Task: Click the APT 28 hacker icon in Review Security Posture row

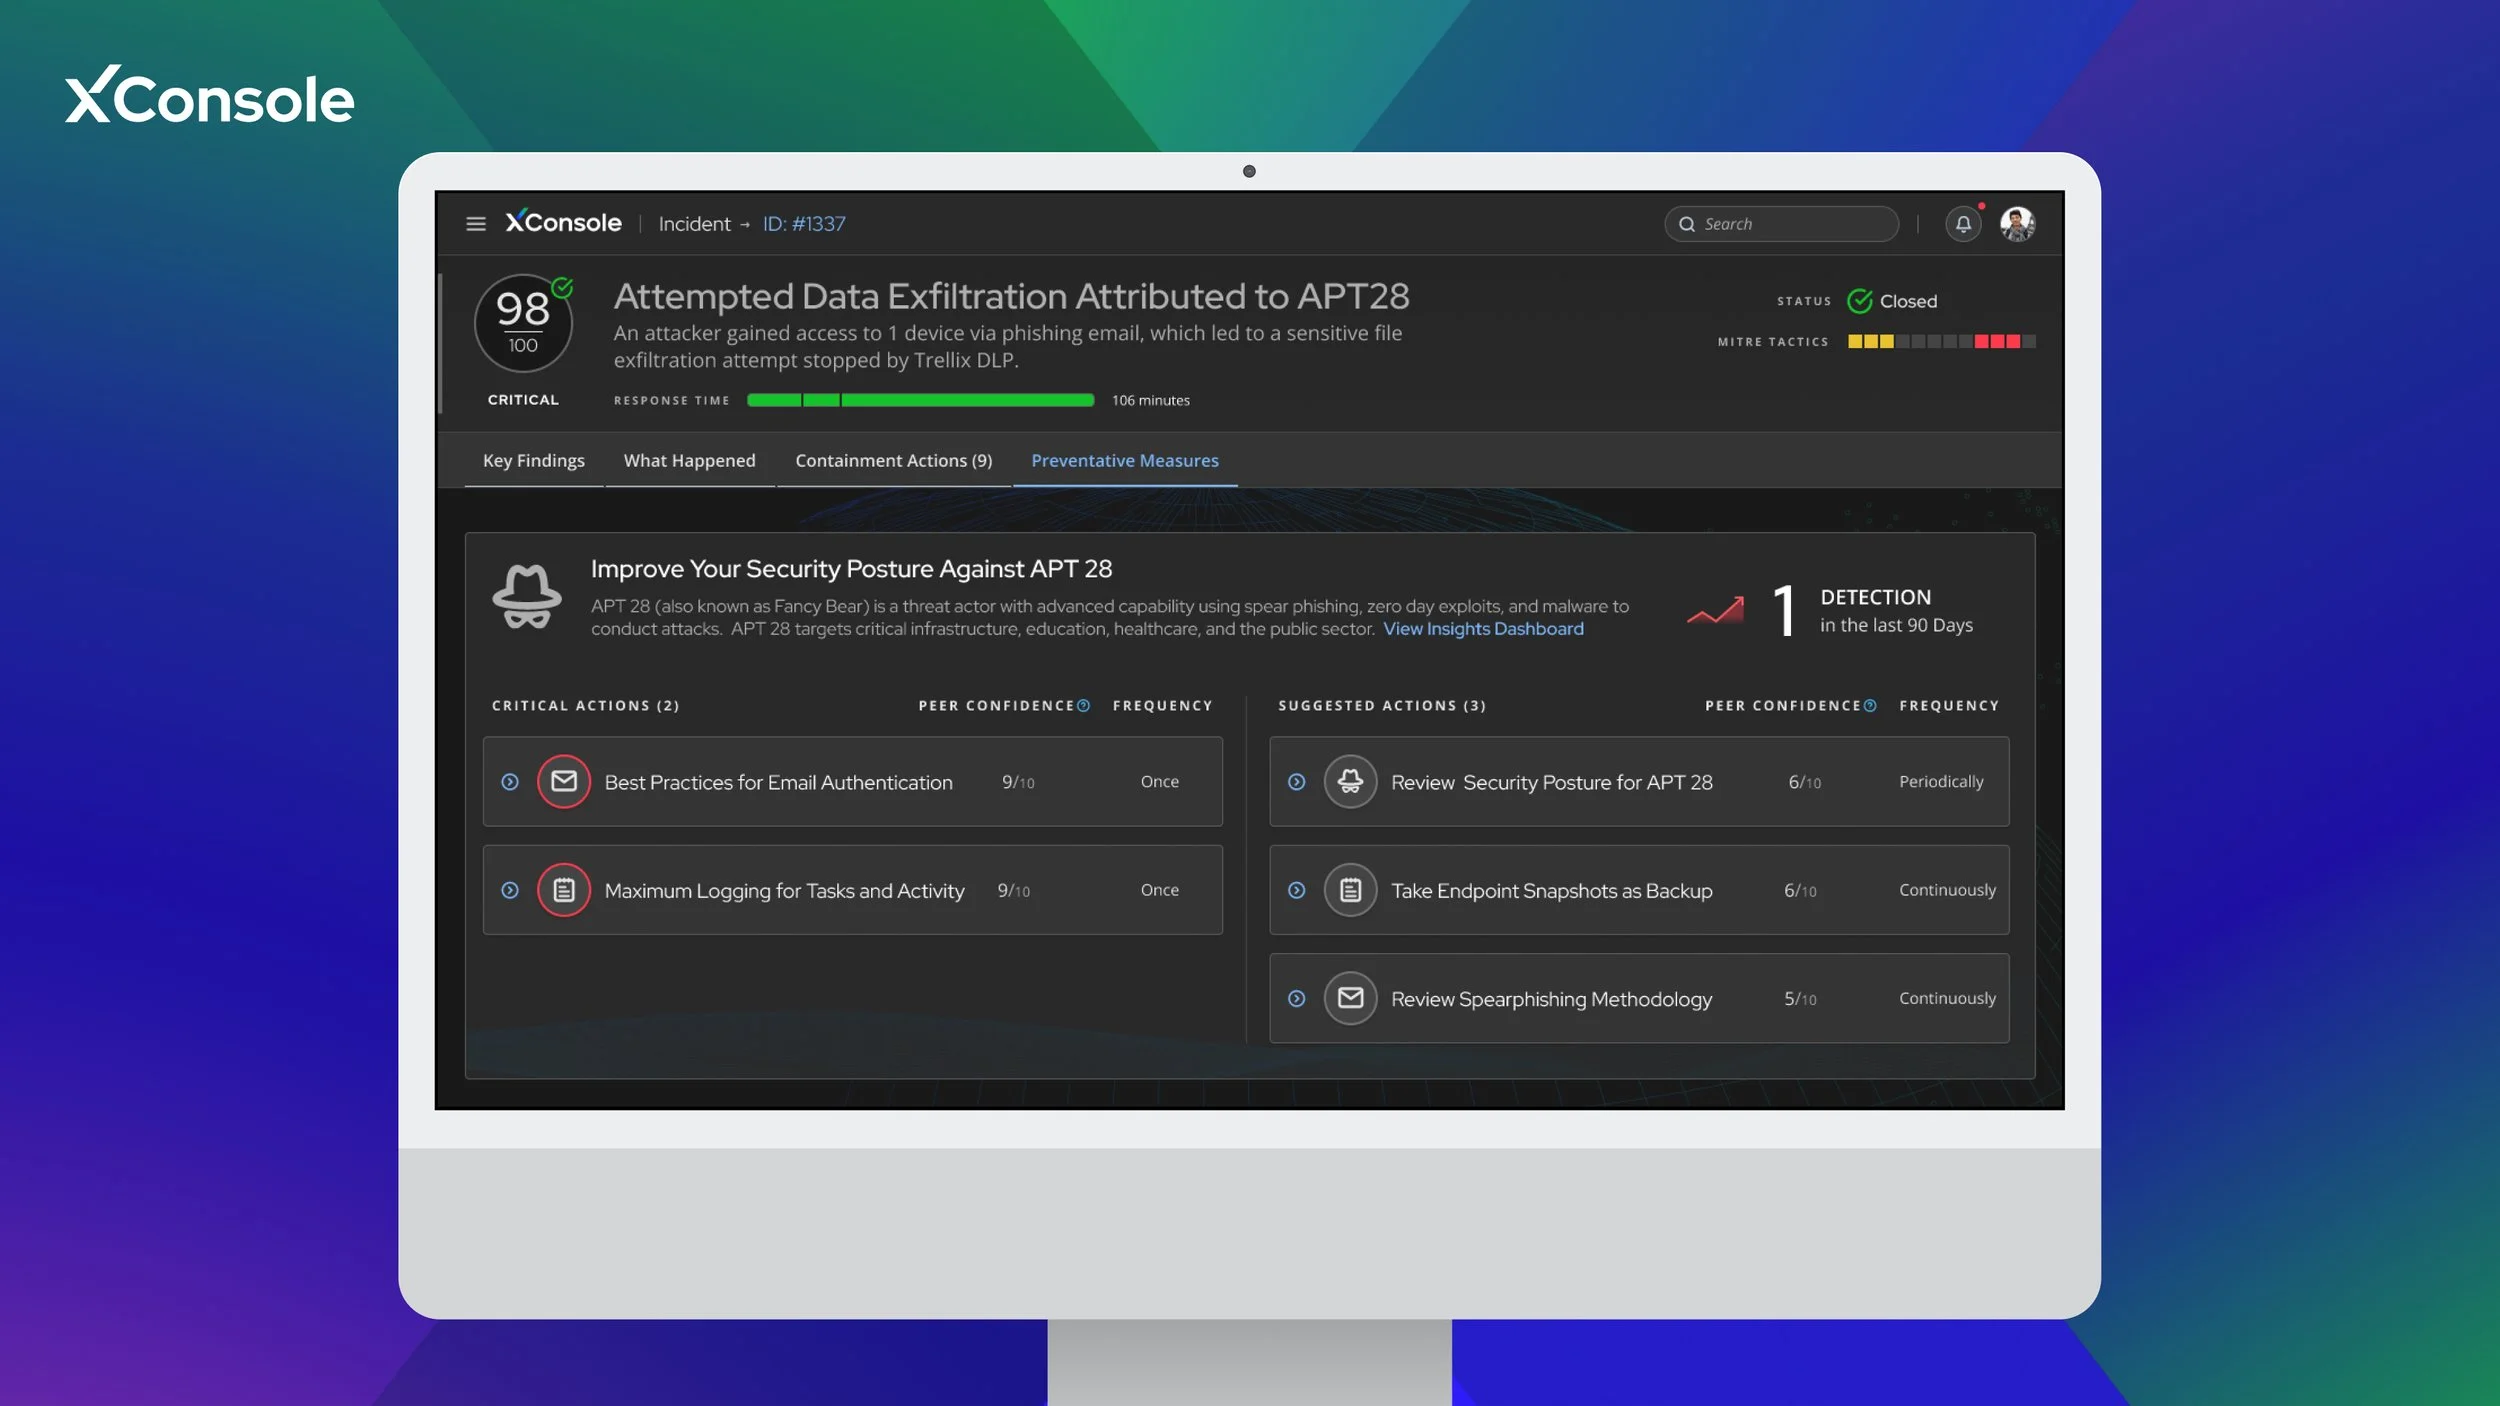Action: click(x=1350, y=782)
